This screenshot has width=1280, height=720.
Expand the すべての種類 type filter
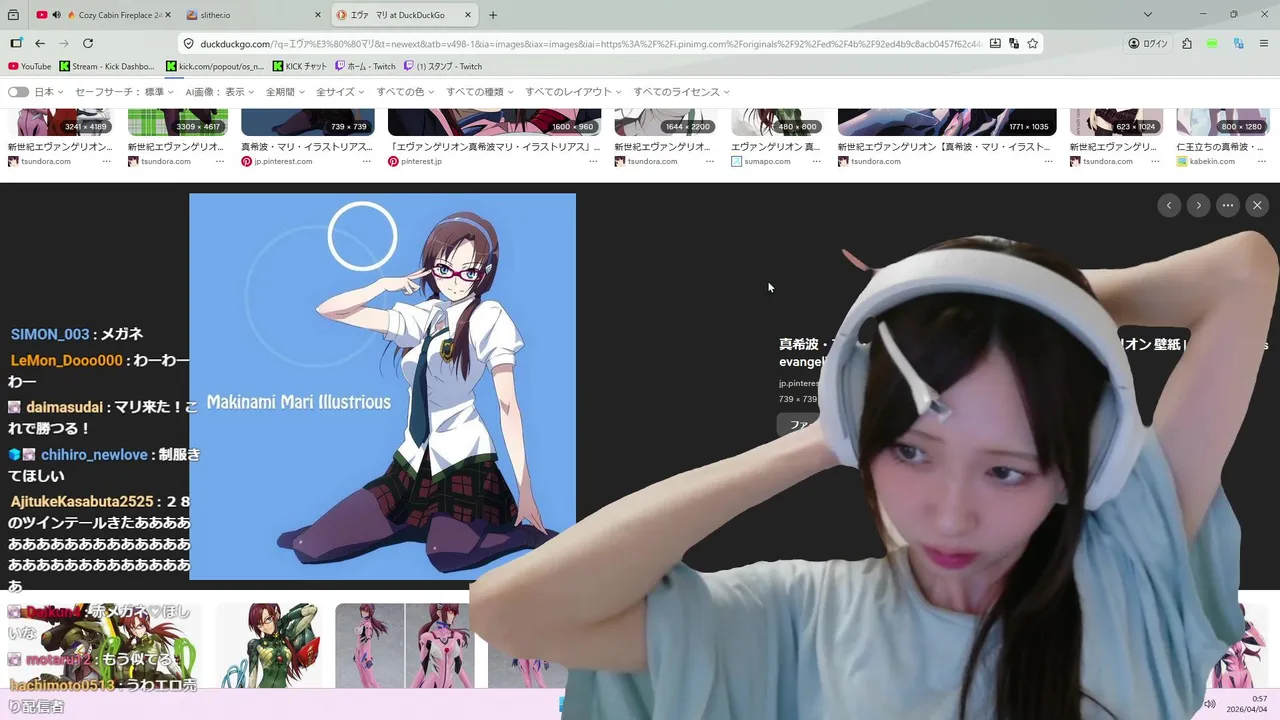[480, 92]
